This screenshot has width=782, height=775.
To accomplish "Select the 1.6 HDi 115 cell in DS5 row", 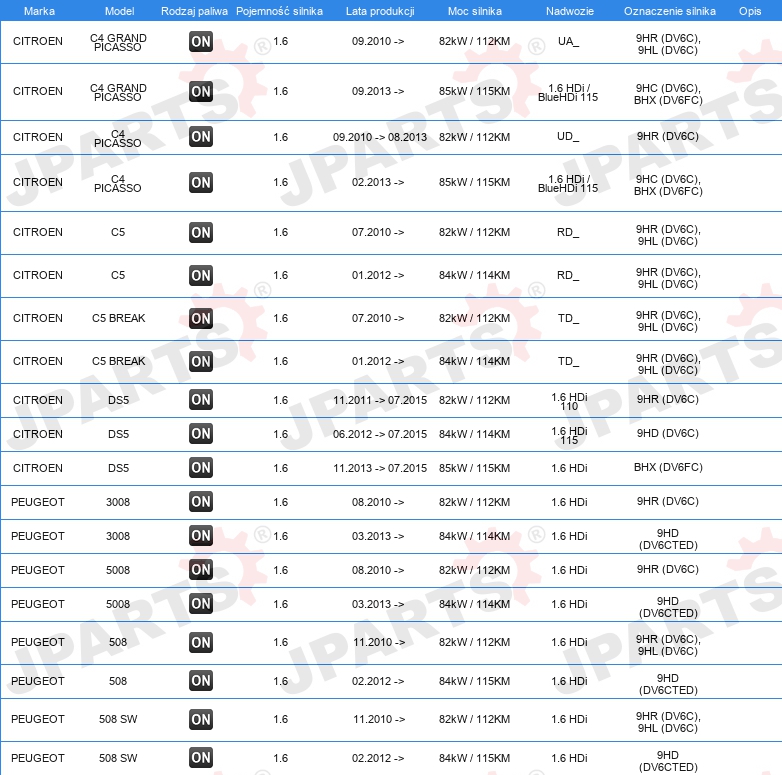I will 569,435.
